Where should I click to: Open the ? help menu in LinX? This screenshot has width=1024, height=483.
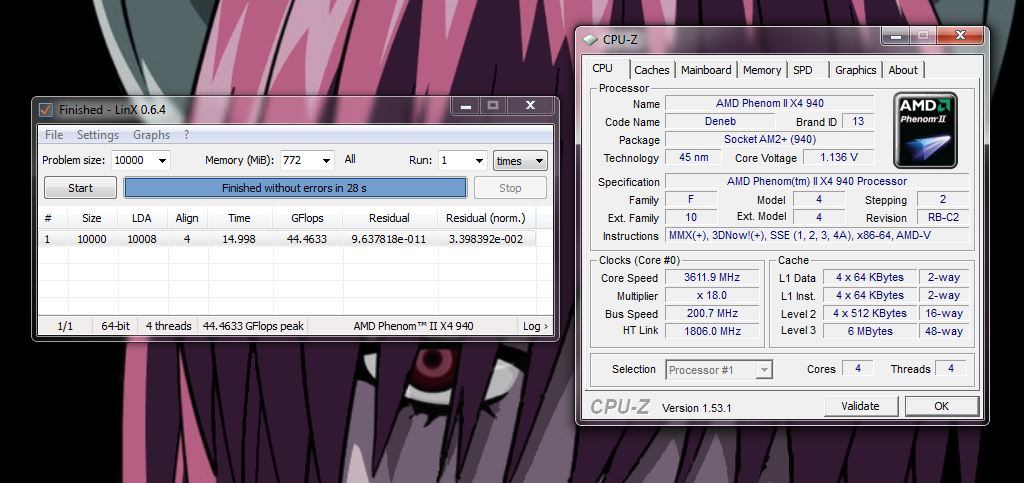[x=186, y=135]
